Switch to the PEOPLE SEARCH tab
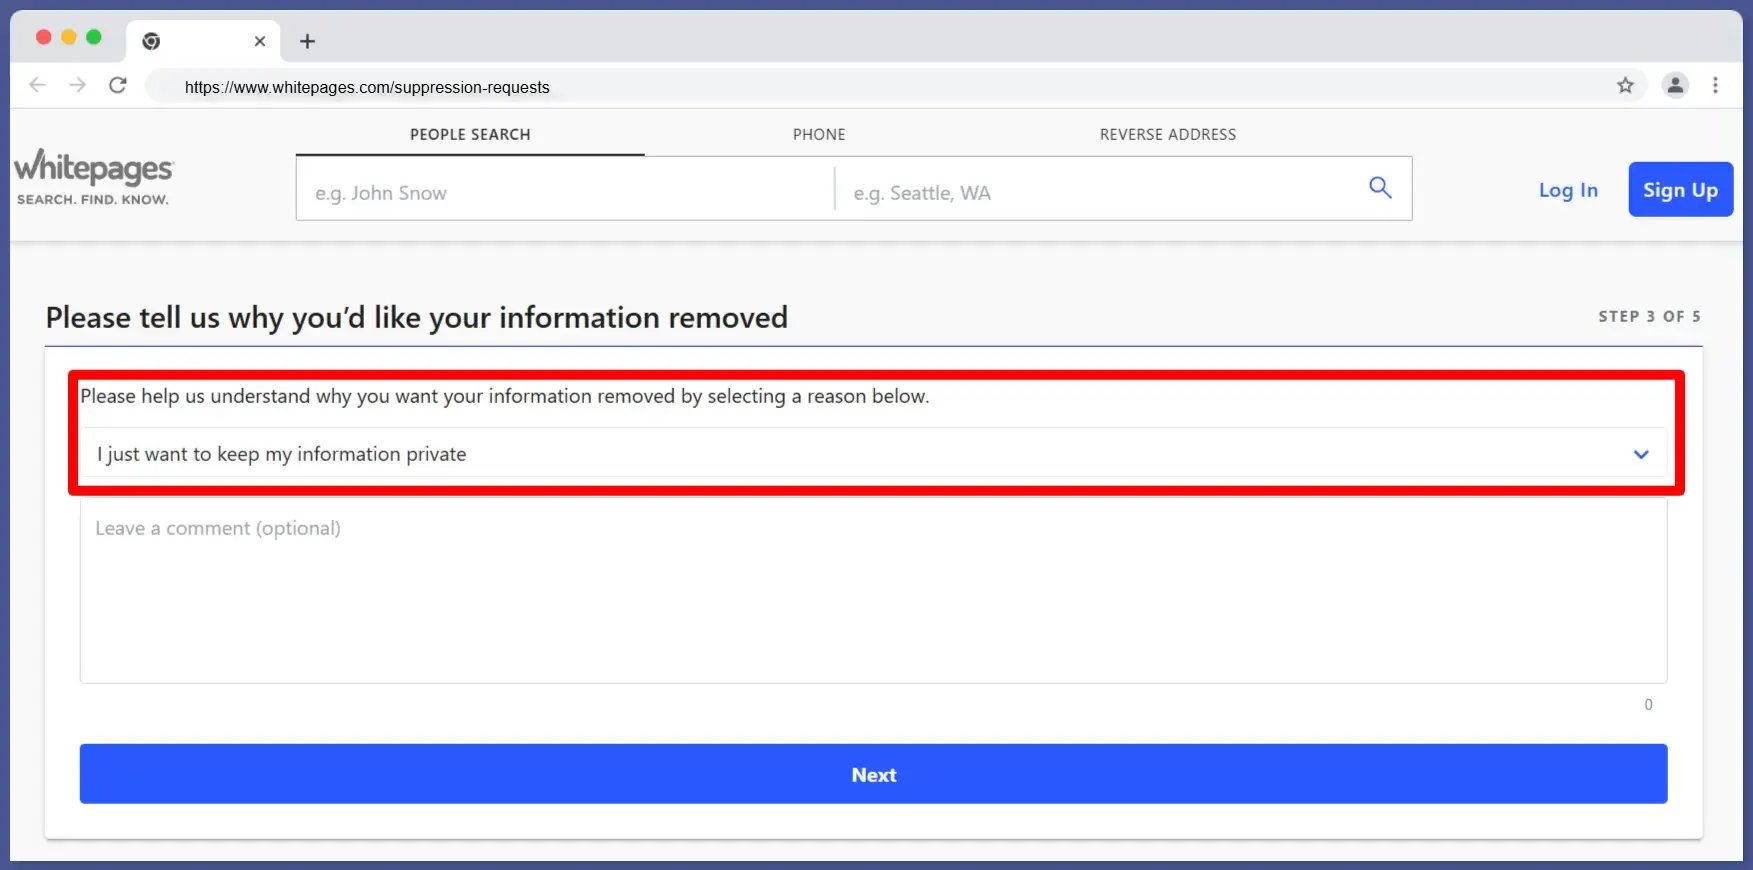 [x=470, y=134]
